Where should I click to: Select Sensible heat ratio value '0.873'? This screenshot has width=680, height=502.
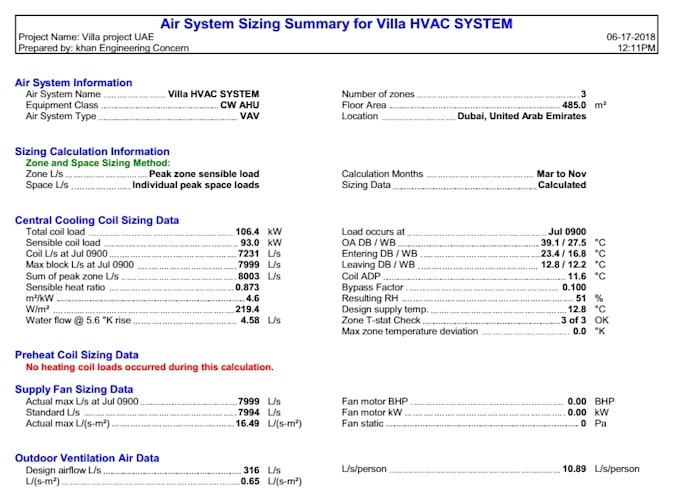click(247, 287)
